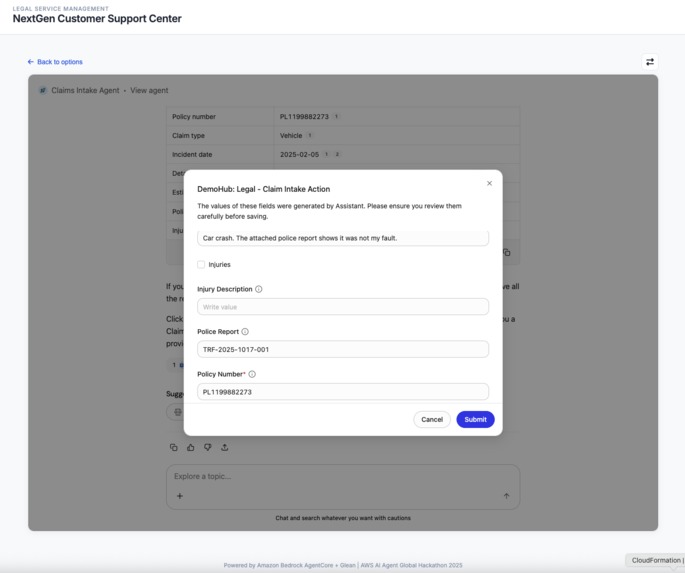The height and width of the screenshot is (573, 685).
Task: Cancel the claim intake form
Action: point(432,419)
